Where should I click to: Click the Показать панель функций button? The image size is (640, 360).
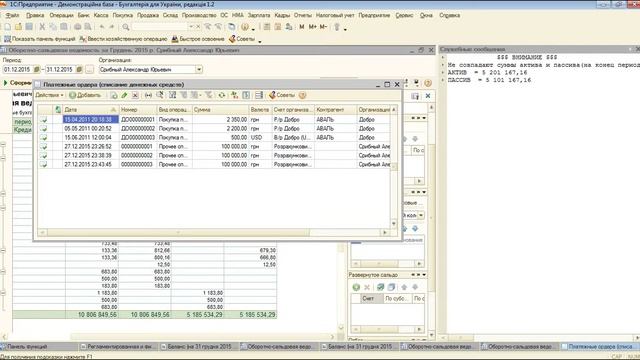(x=40, y=39)
